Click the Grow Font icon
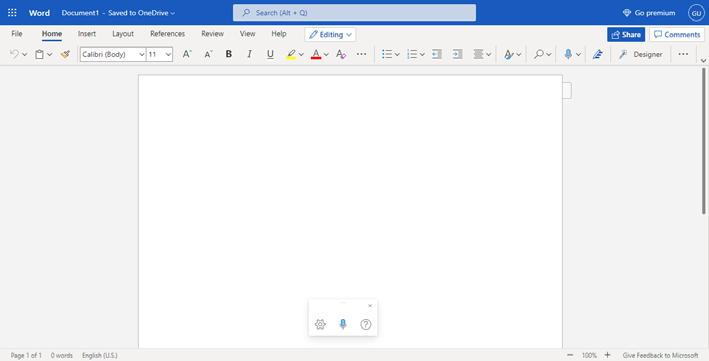Screen dimensions: 709x361 (187, 54)
